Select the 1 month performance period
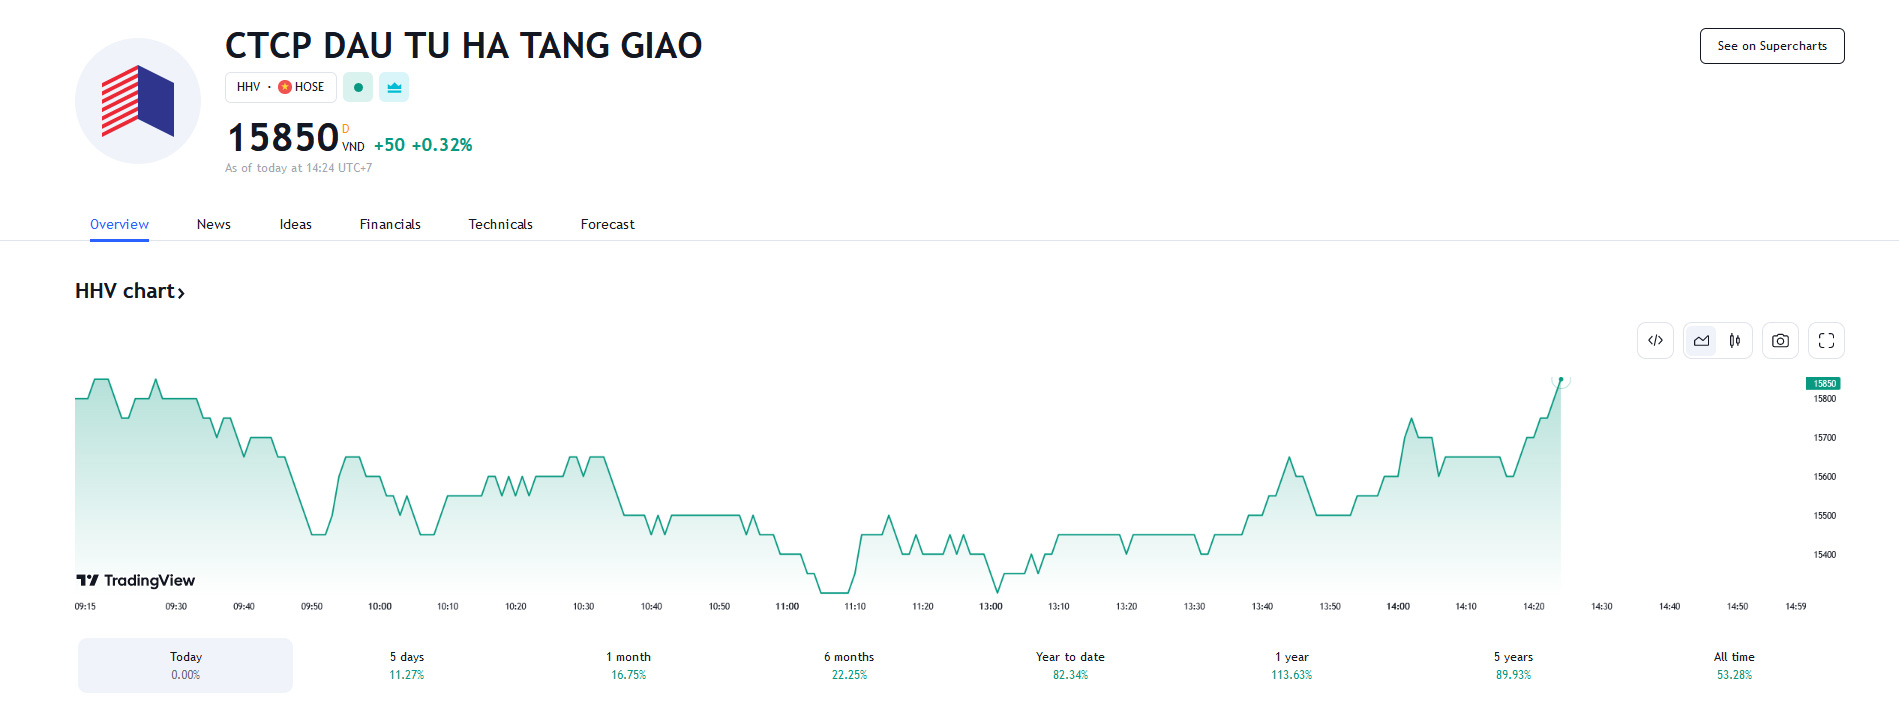 tap(628, 664)
